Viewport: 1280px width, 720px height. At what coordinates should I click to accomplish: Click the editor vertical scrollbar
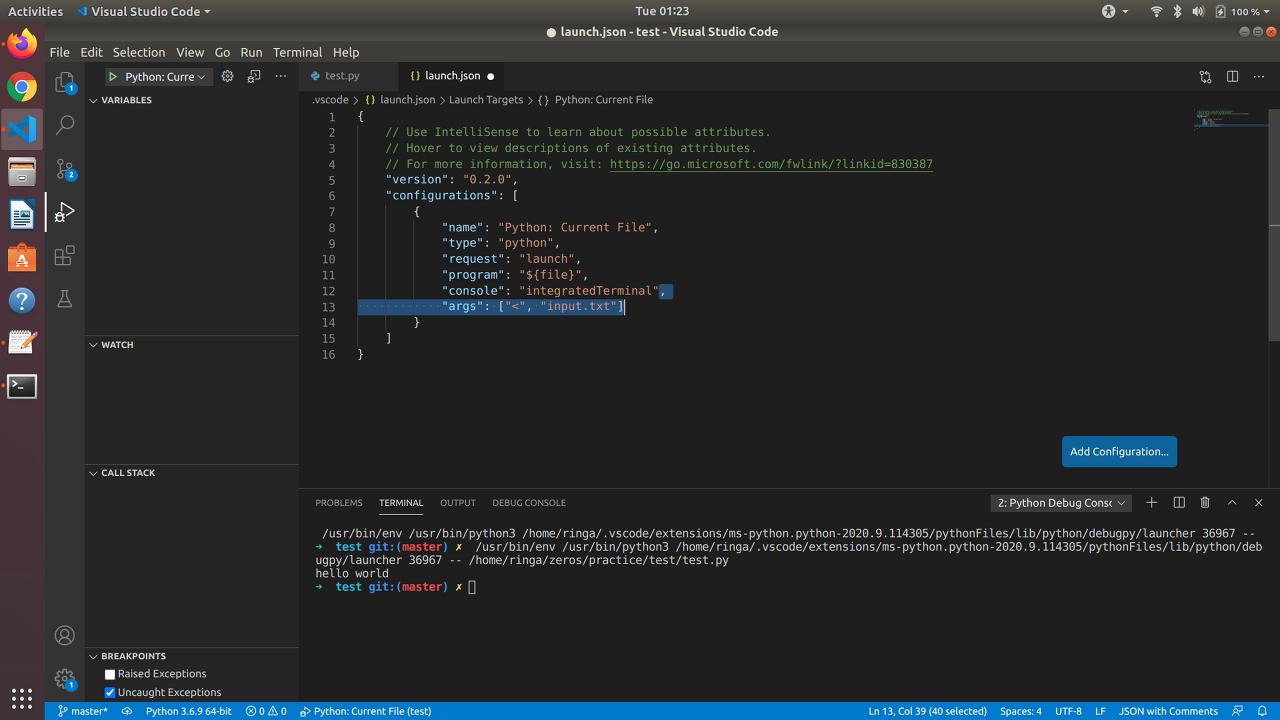coord(1275,225)
